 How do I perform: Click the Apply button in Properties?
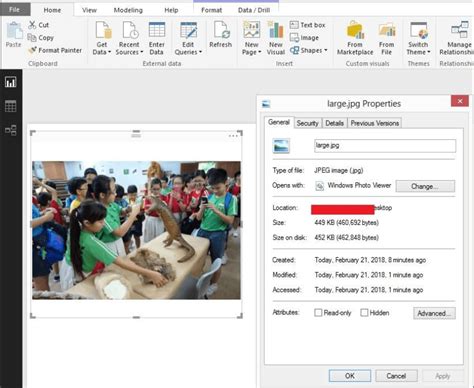click(x=443, y=376)
